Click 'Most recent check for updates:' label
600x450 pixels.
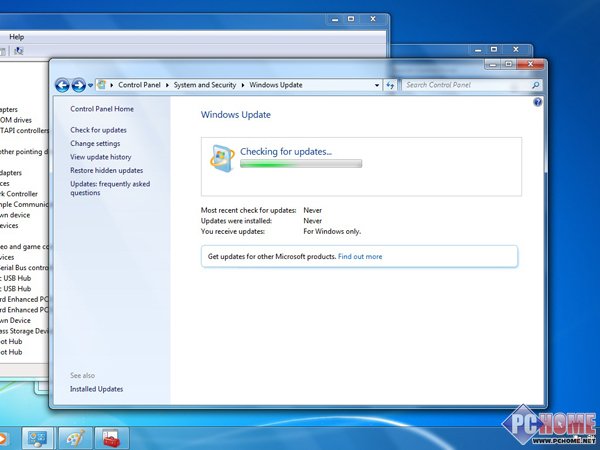coord(249,210)
